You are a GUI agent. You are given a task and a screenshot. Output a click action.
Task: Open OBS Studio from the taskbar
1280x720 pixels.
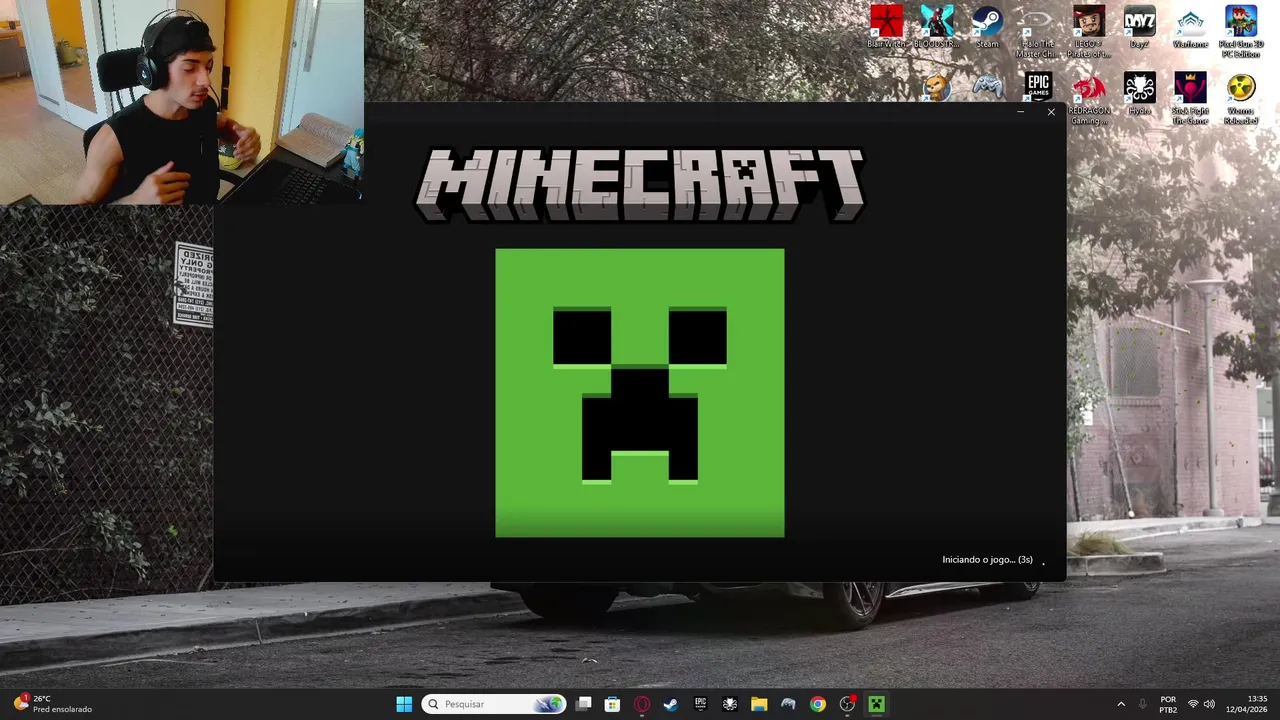(x=847, y=704)
